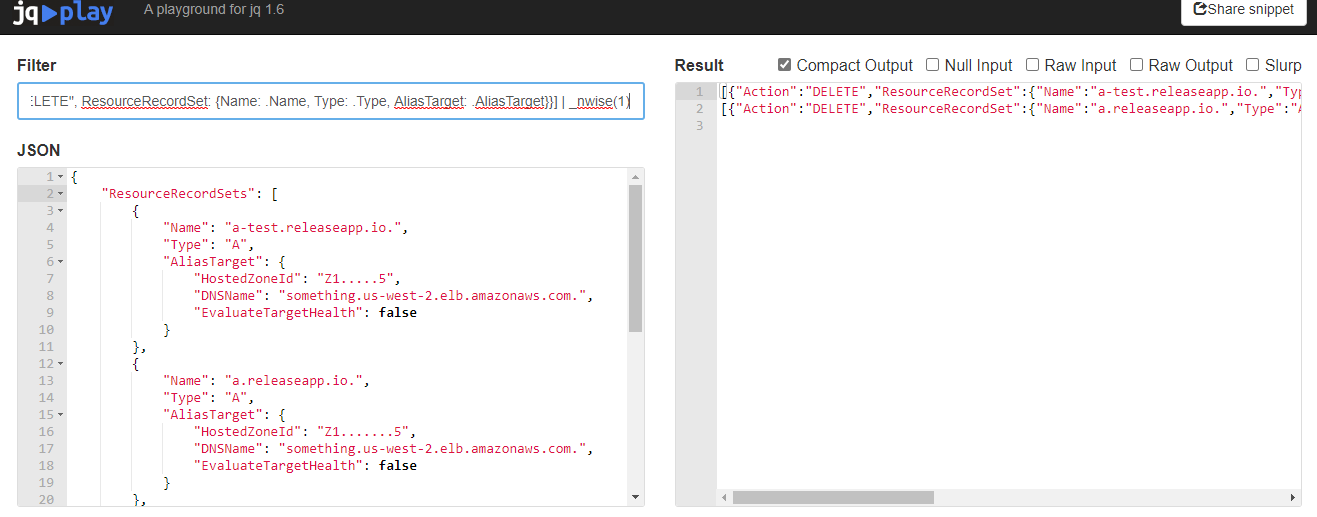Fold the second record at line 12

click(61, 364)
